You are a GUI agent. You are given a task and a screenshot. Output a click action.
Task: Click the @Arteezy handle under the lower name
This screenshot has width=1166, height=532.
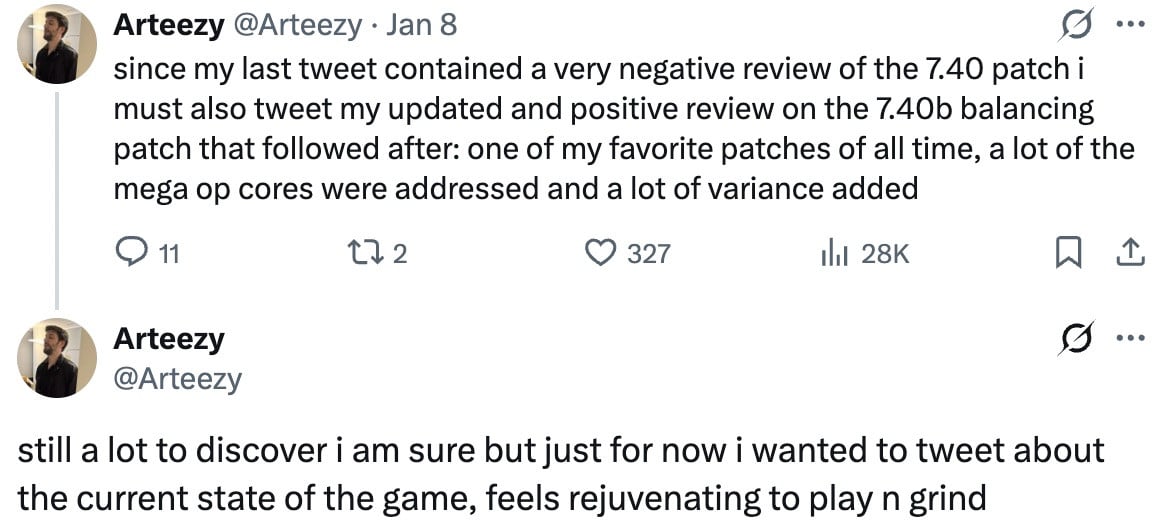[x=177, y=378]
